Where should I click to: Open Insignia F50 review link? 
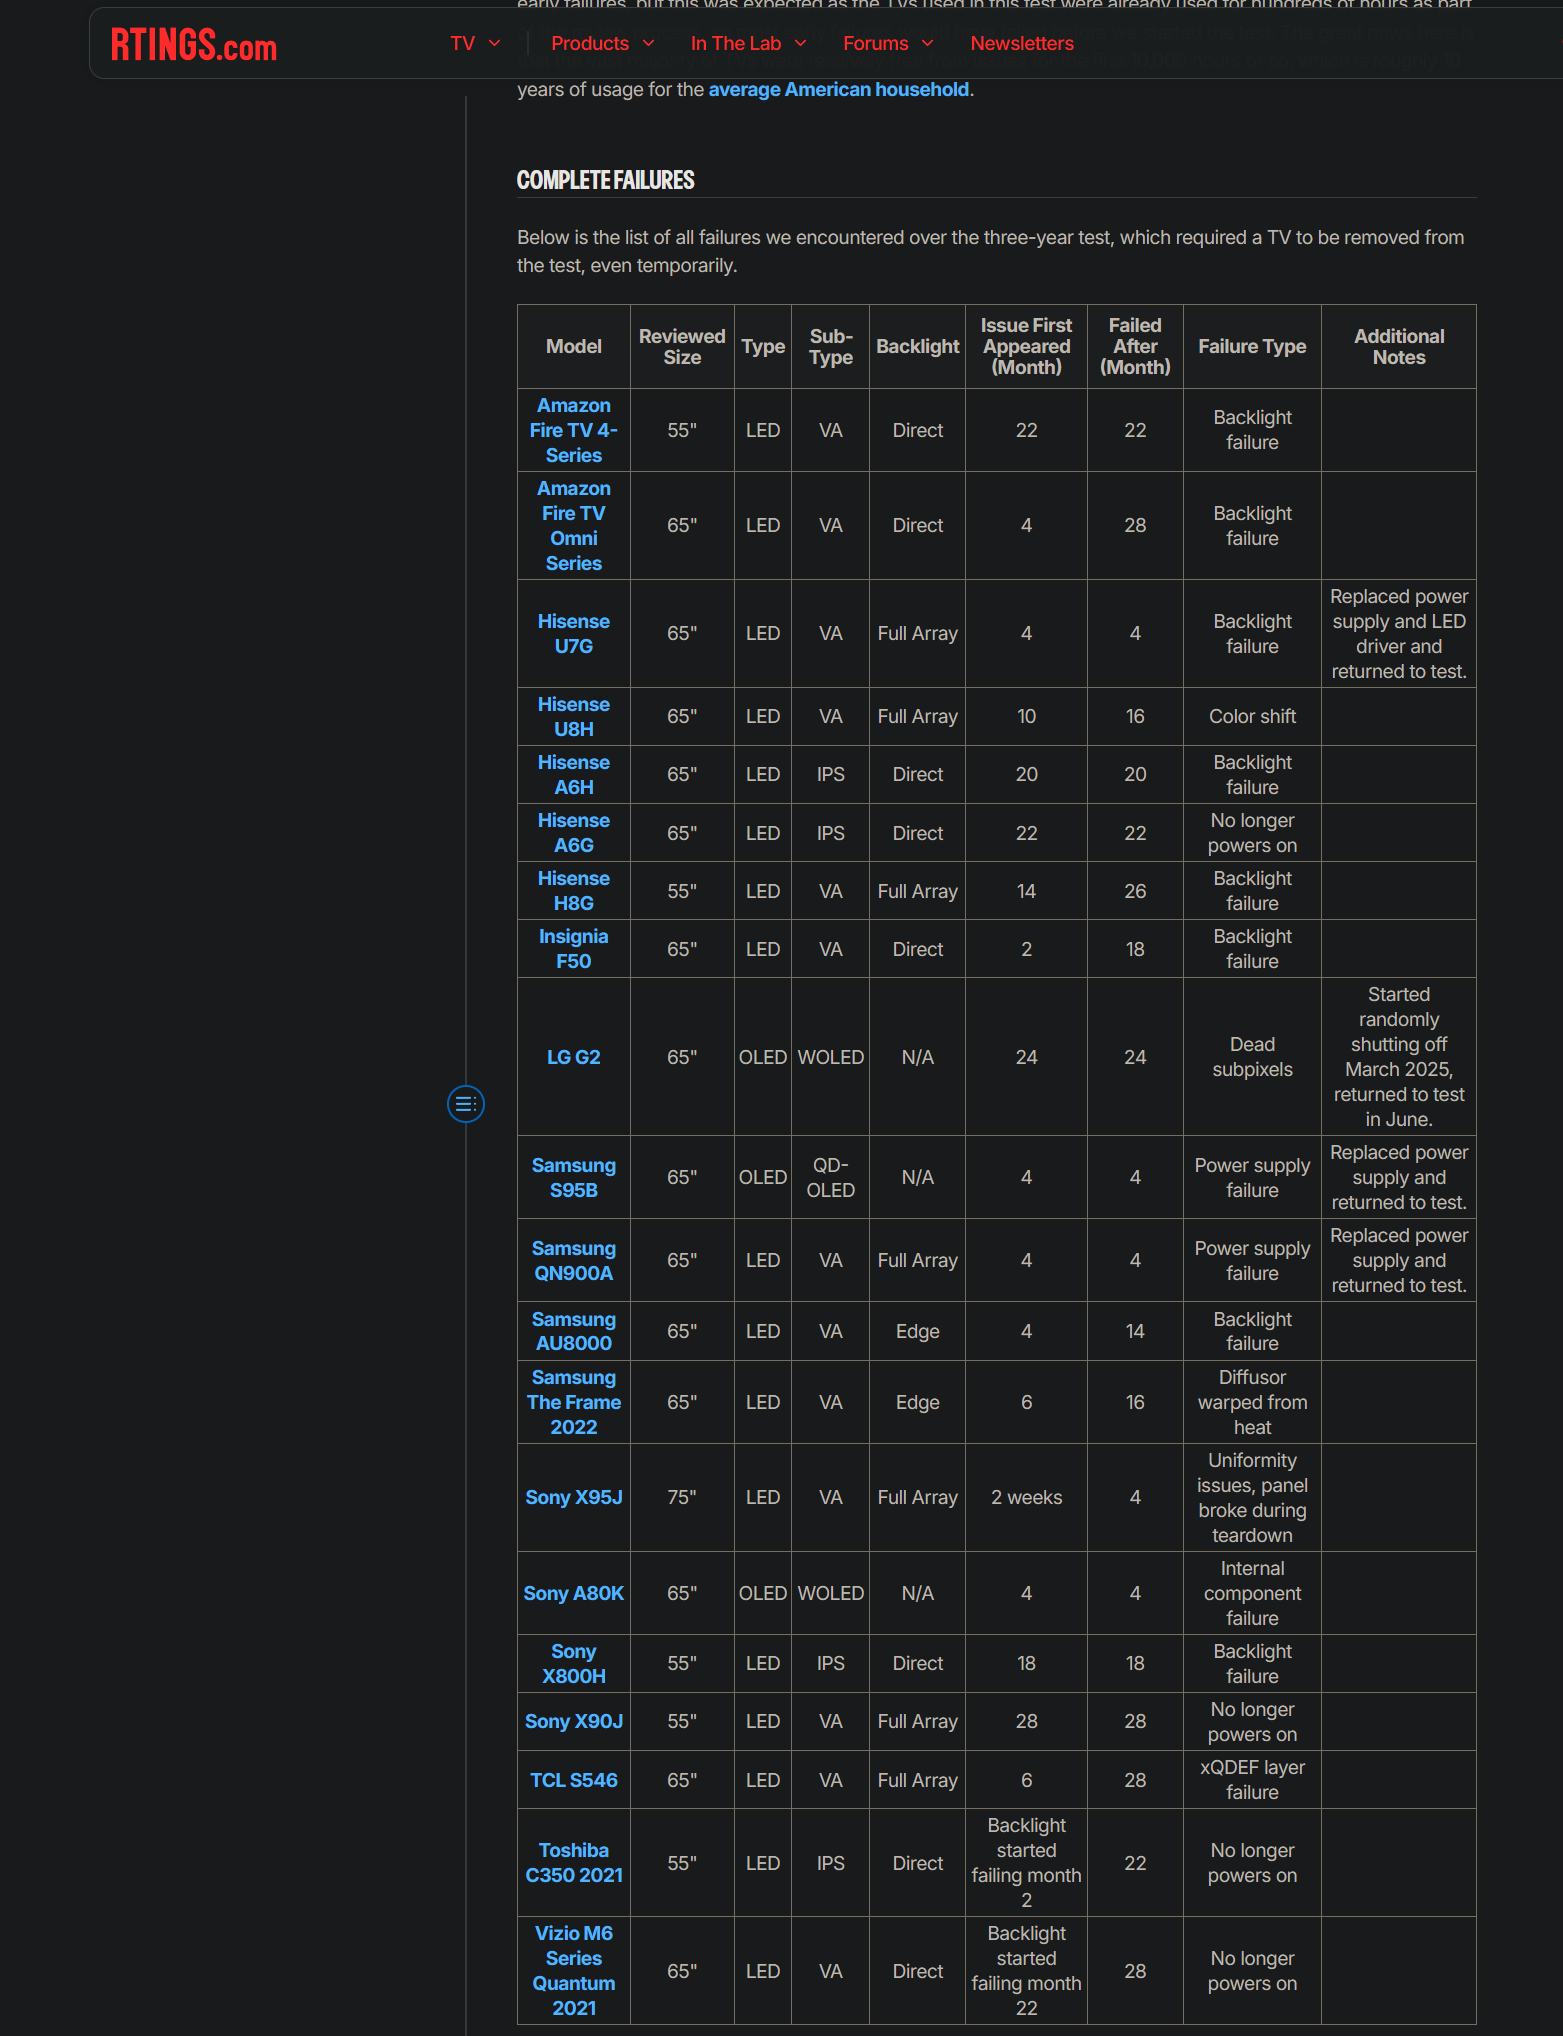tap(574, 949)
